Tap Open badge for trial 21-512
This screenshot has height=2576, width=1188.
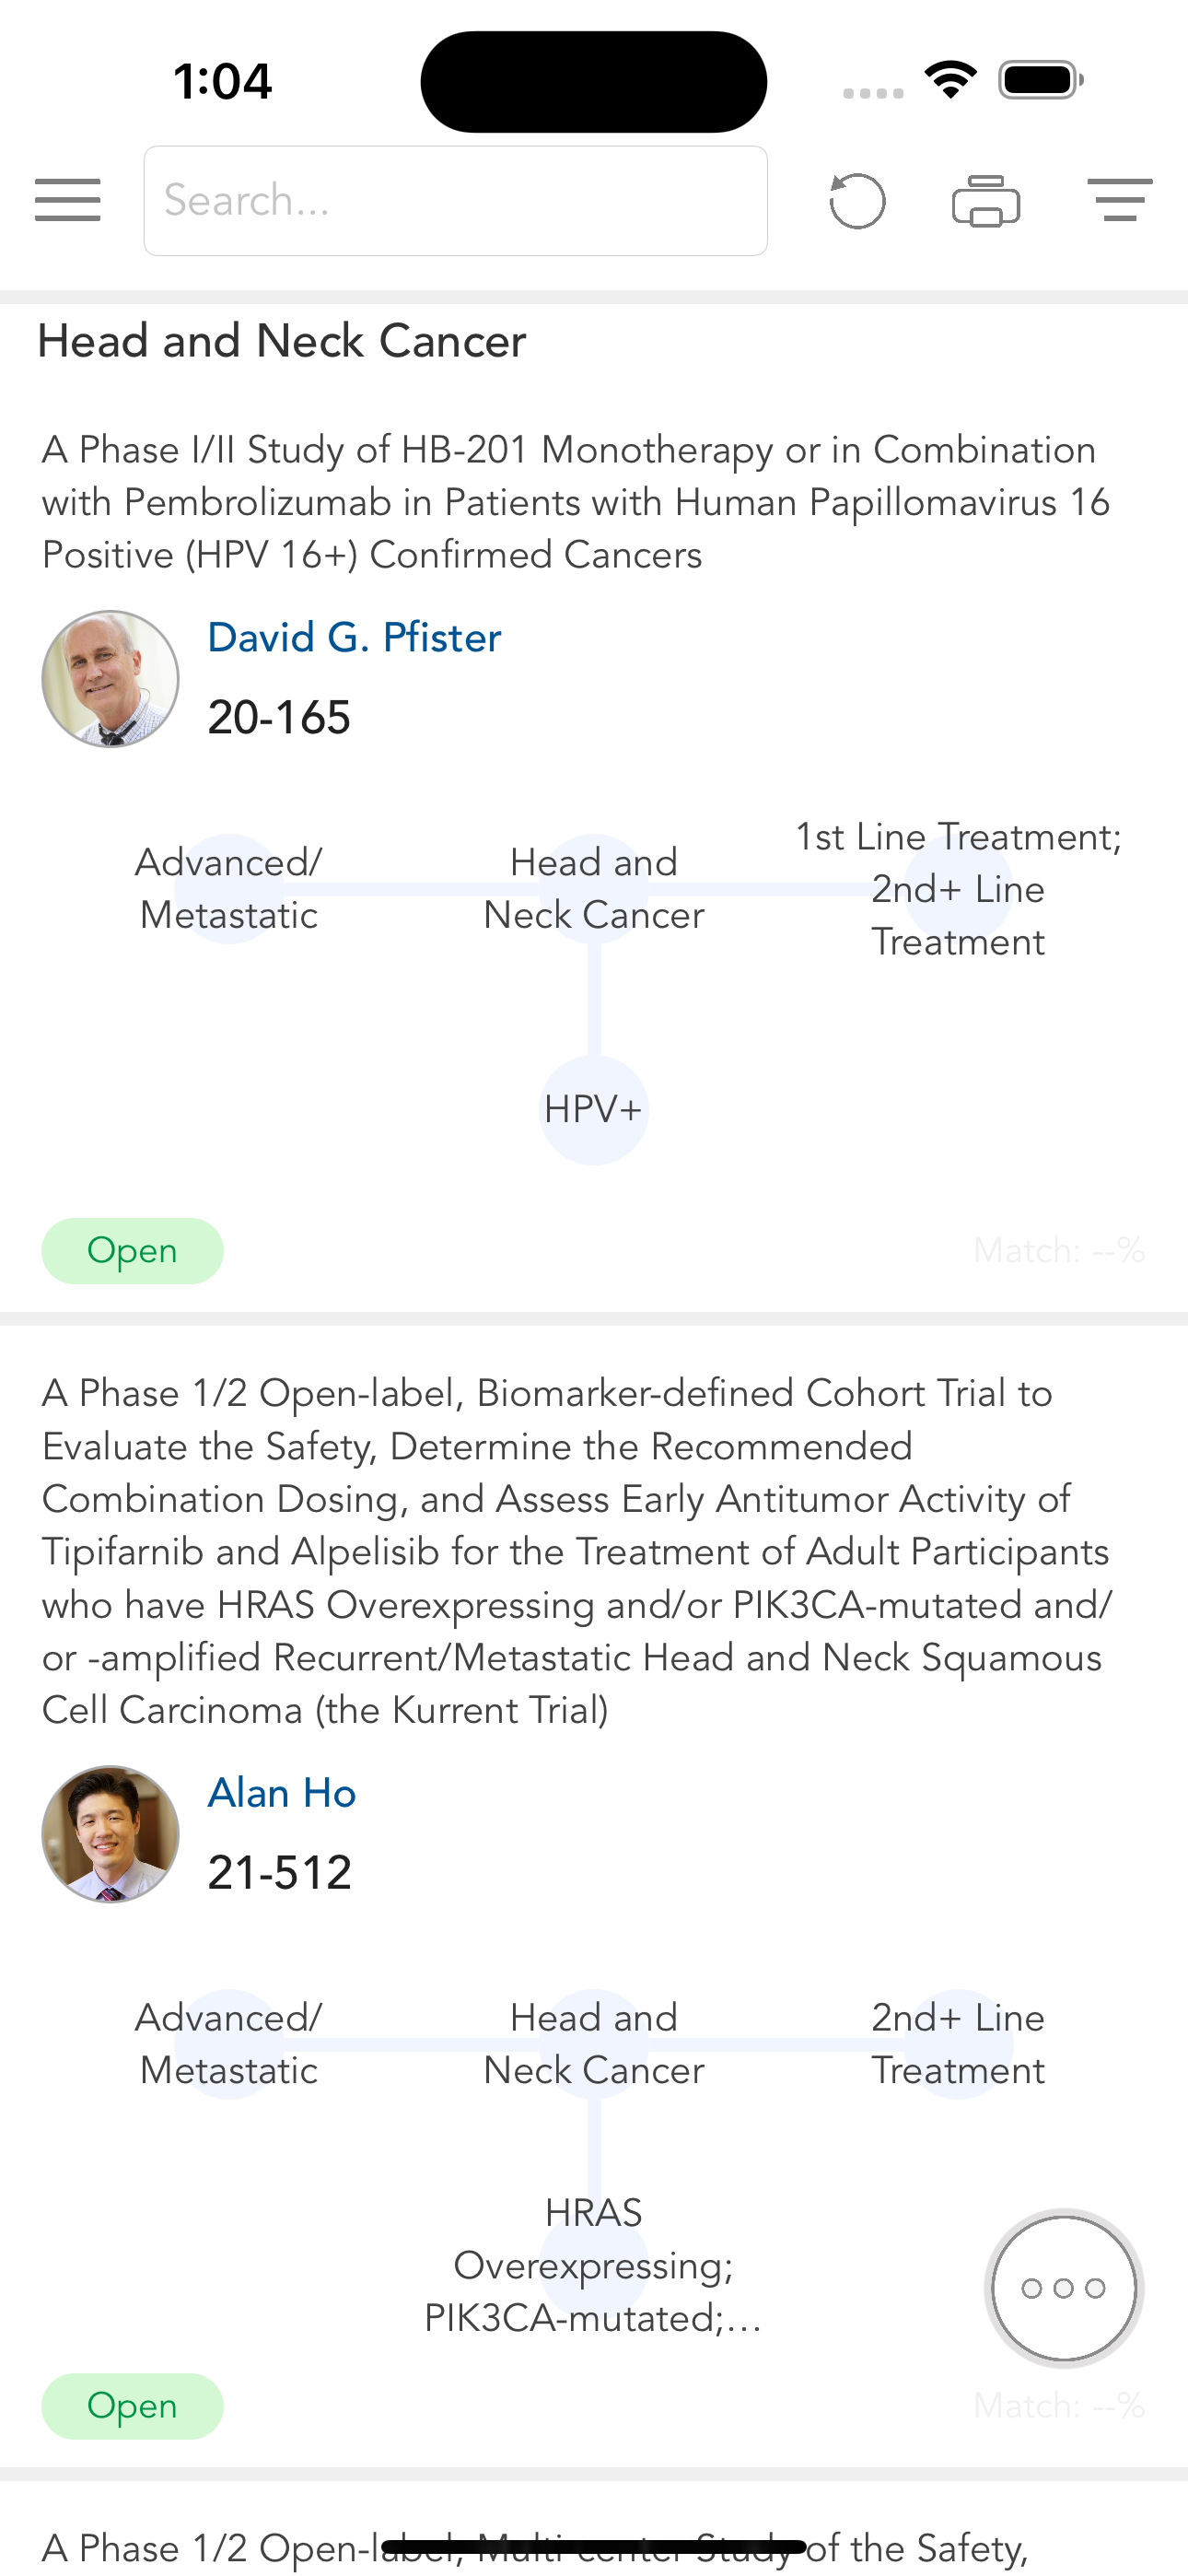[132, 2406]
